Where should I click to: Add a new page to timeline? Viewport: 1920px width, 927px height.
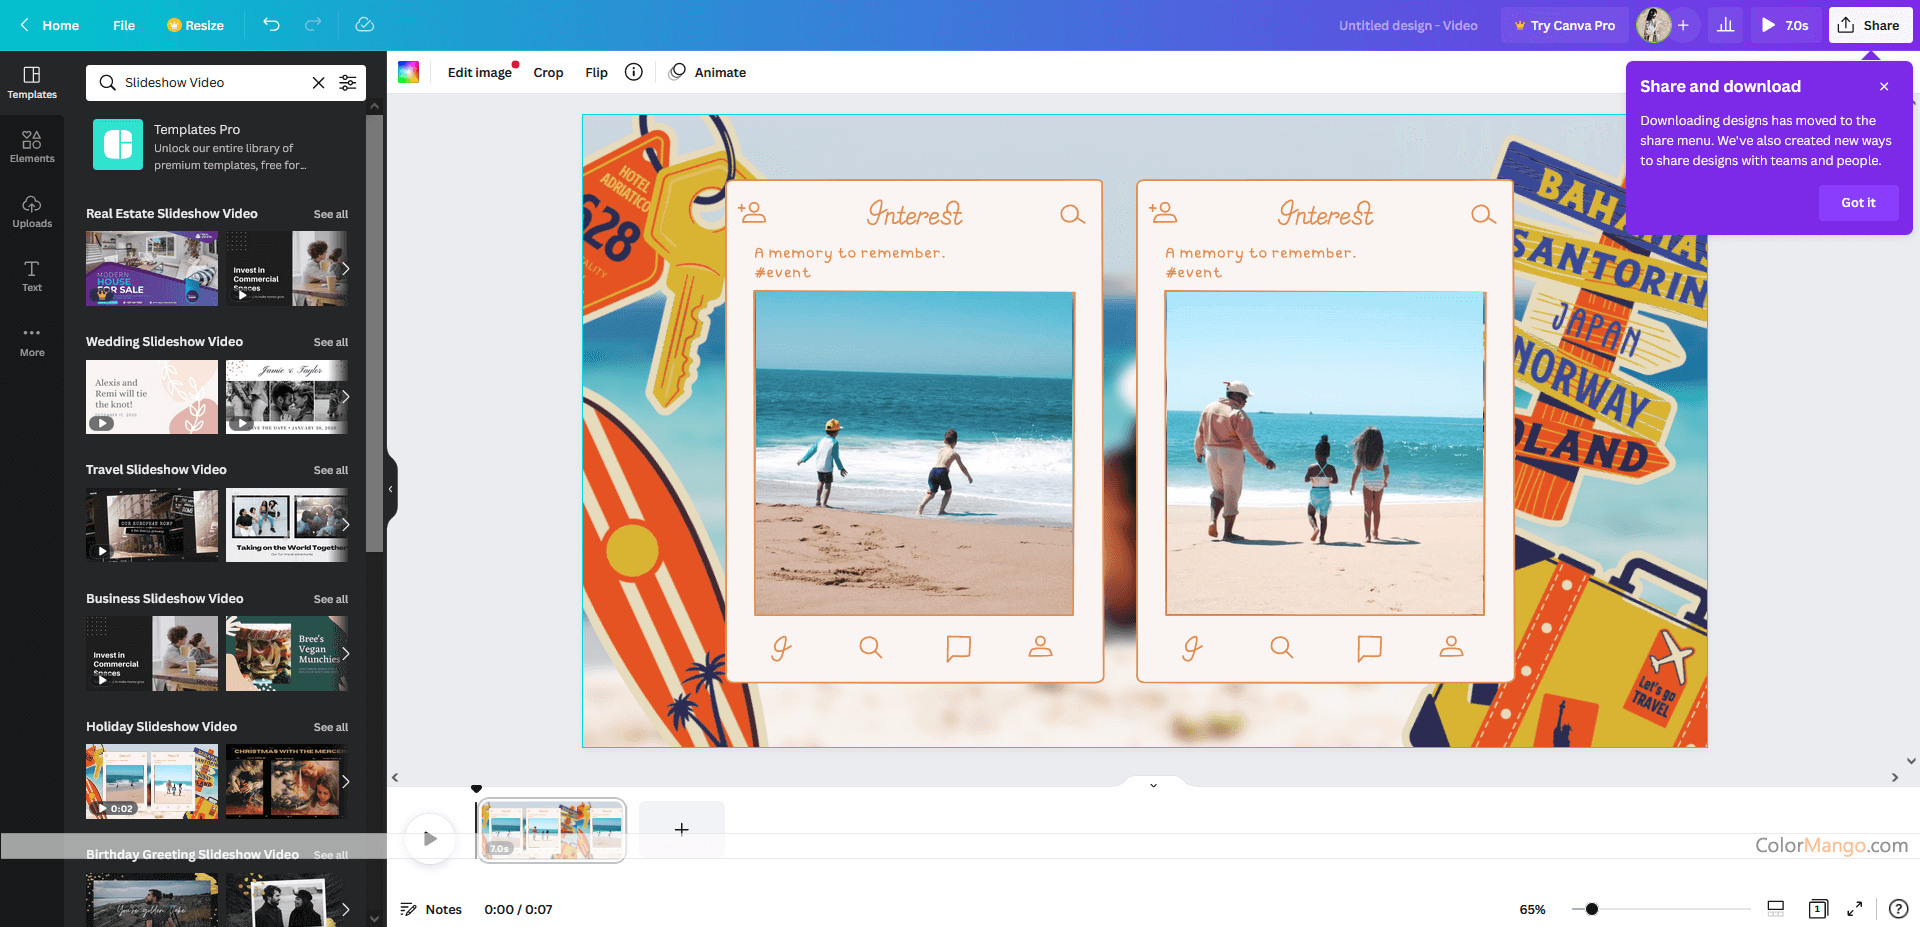point(681,829)
